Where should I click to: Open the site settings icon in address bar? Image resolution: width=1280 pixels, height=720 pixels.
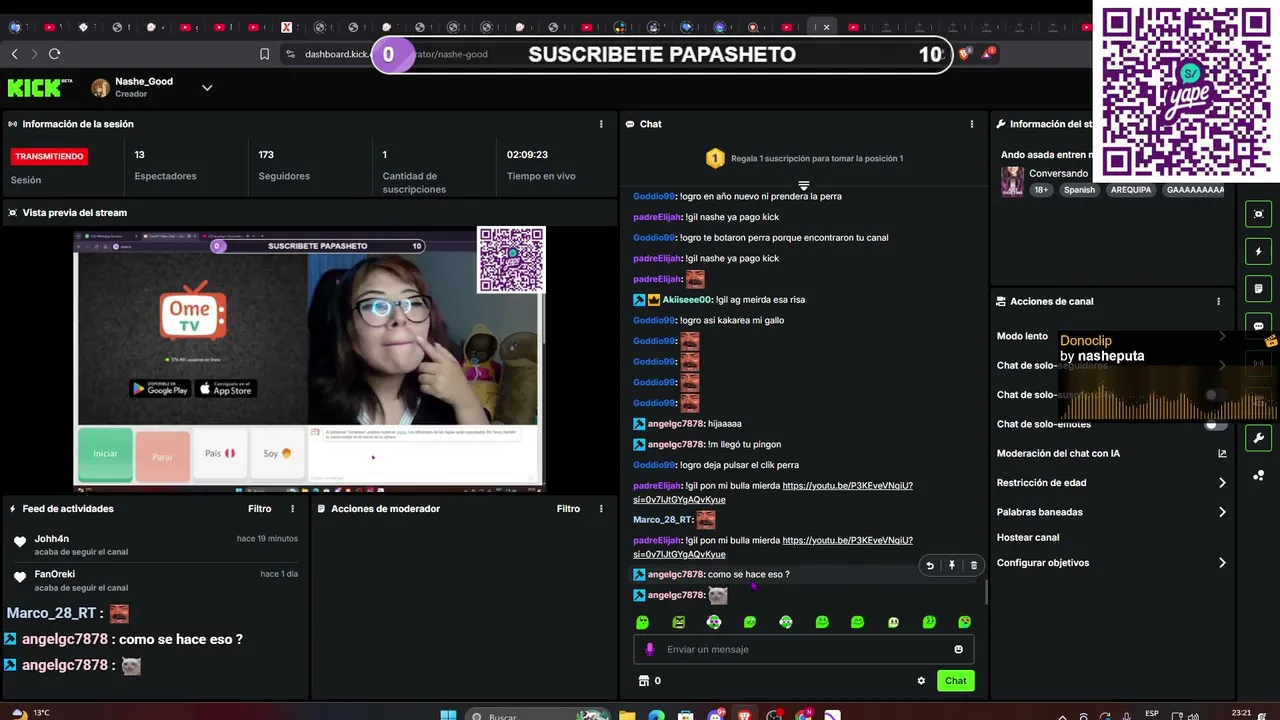290,54
